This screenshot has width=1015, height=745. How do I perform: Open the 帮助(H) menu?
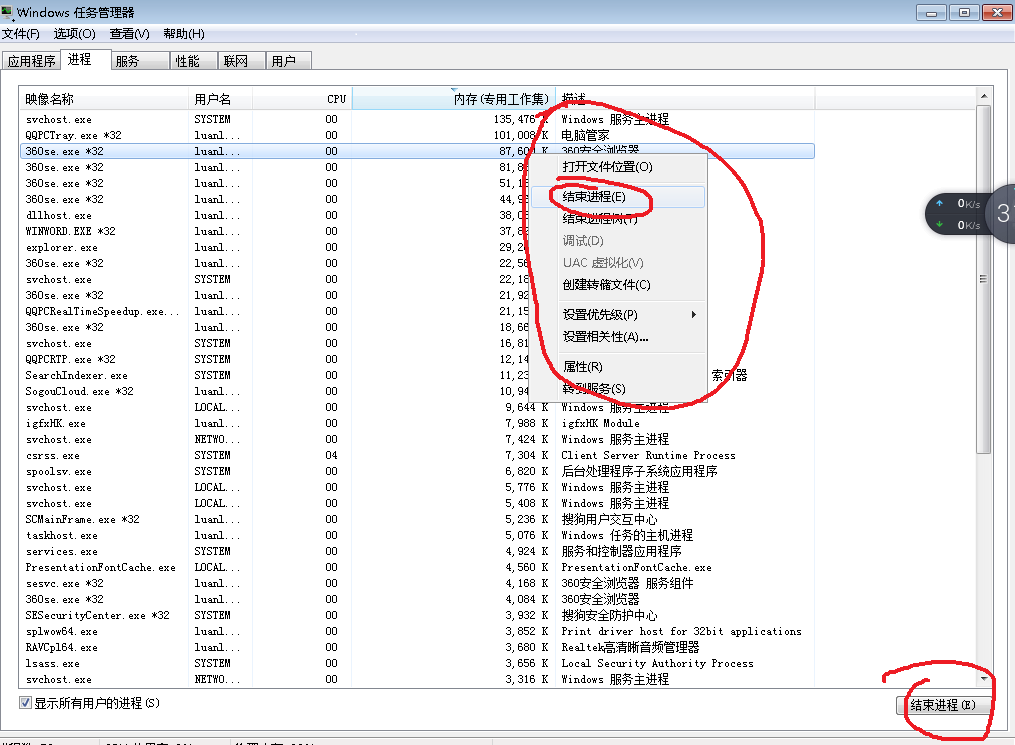(184, 34)
